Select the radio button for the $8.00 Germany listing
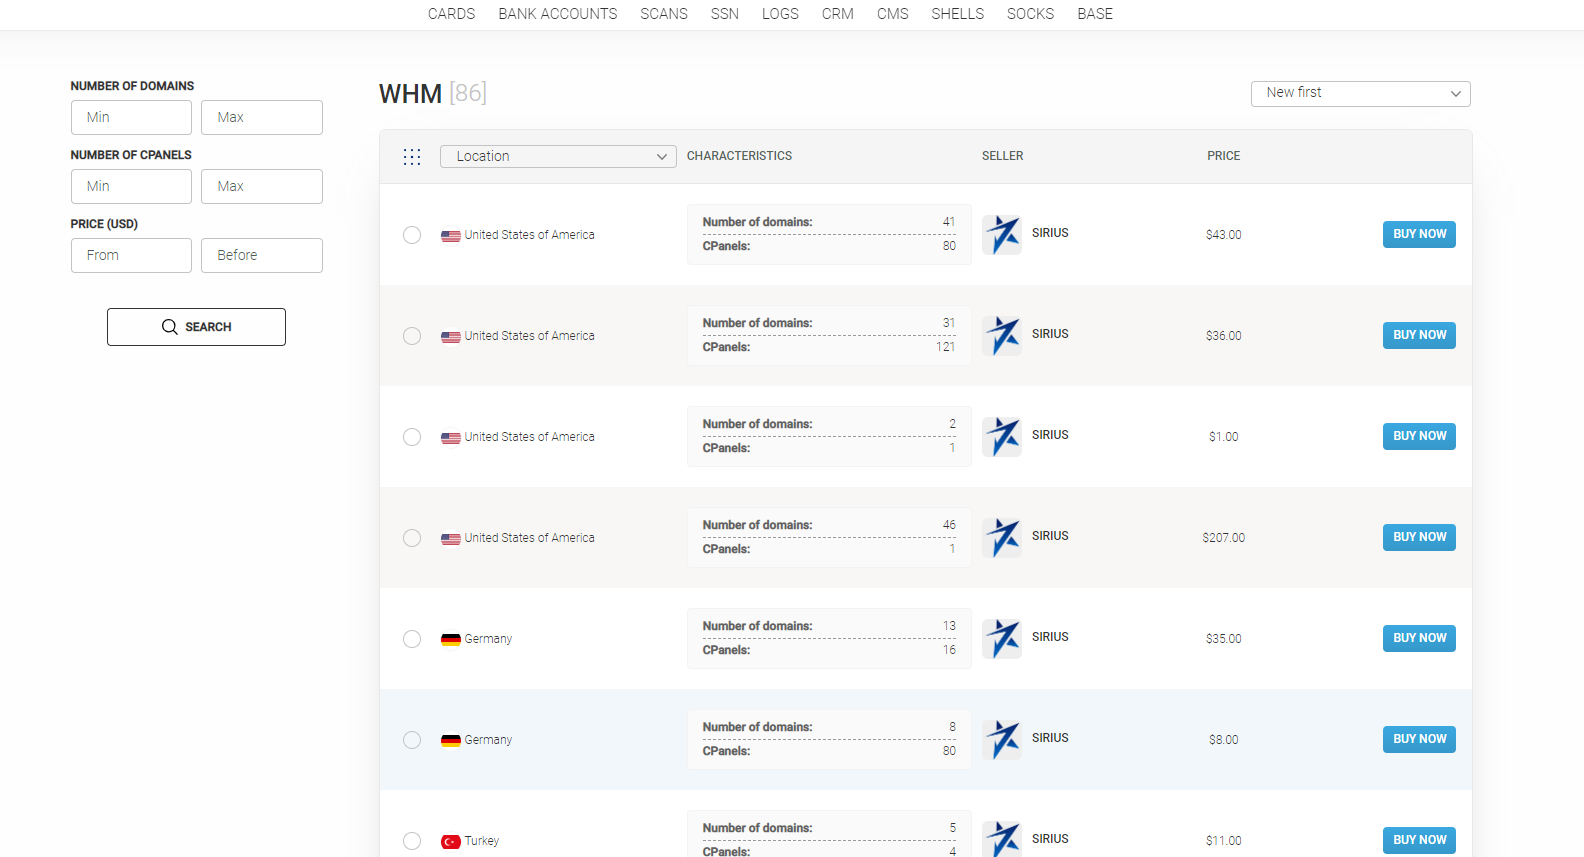This screenshot has height=857, width=1584. pos(412,740)
